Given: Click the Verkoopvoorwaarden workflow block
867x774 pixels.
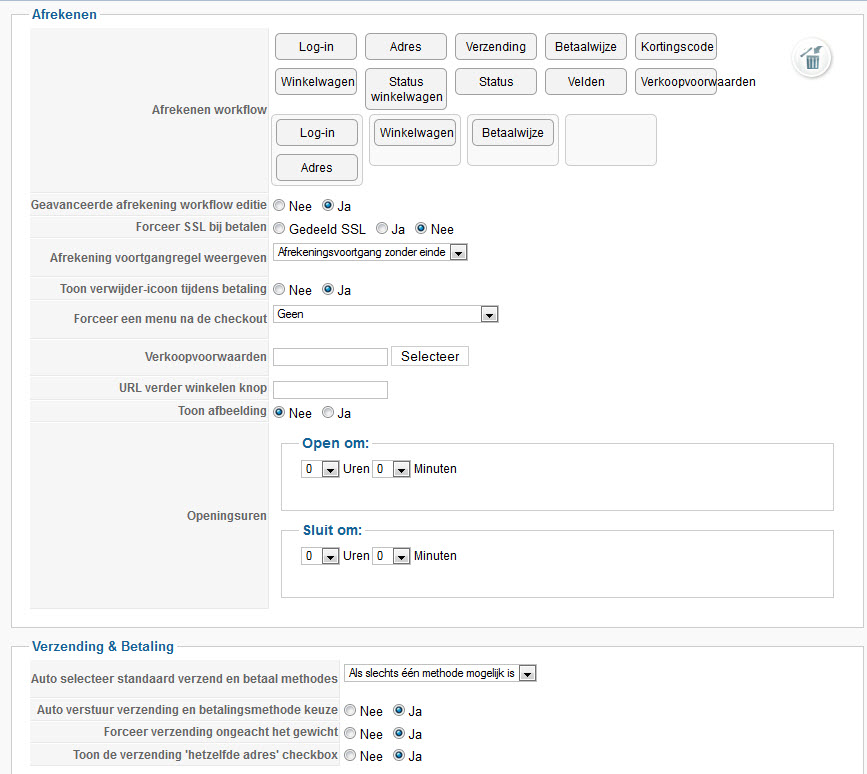Looking at the screenshot, I should (676, 82).
